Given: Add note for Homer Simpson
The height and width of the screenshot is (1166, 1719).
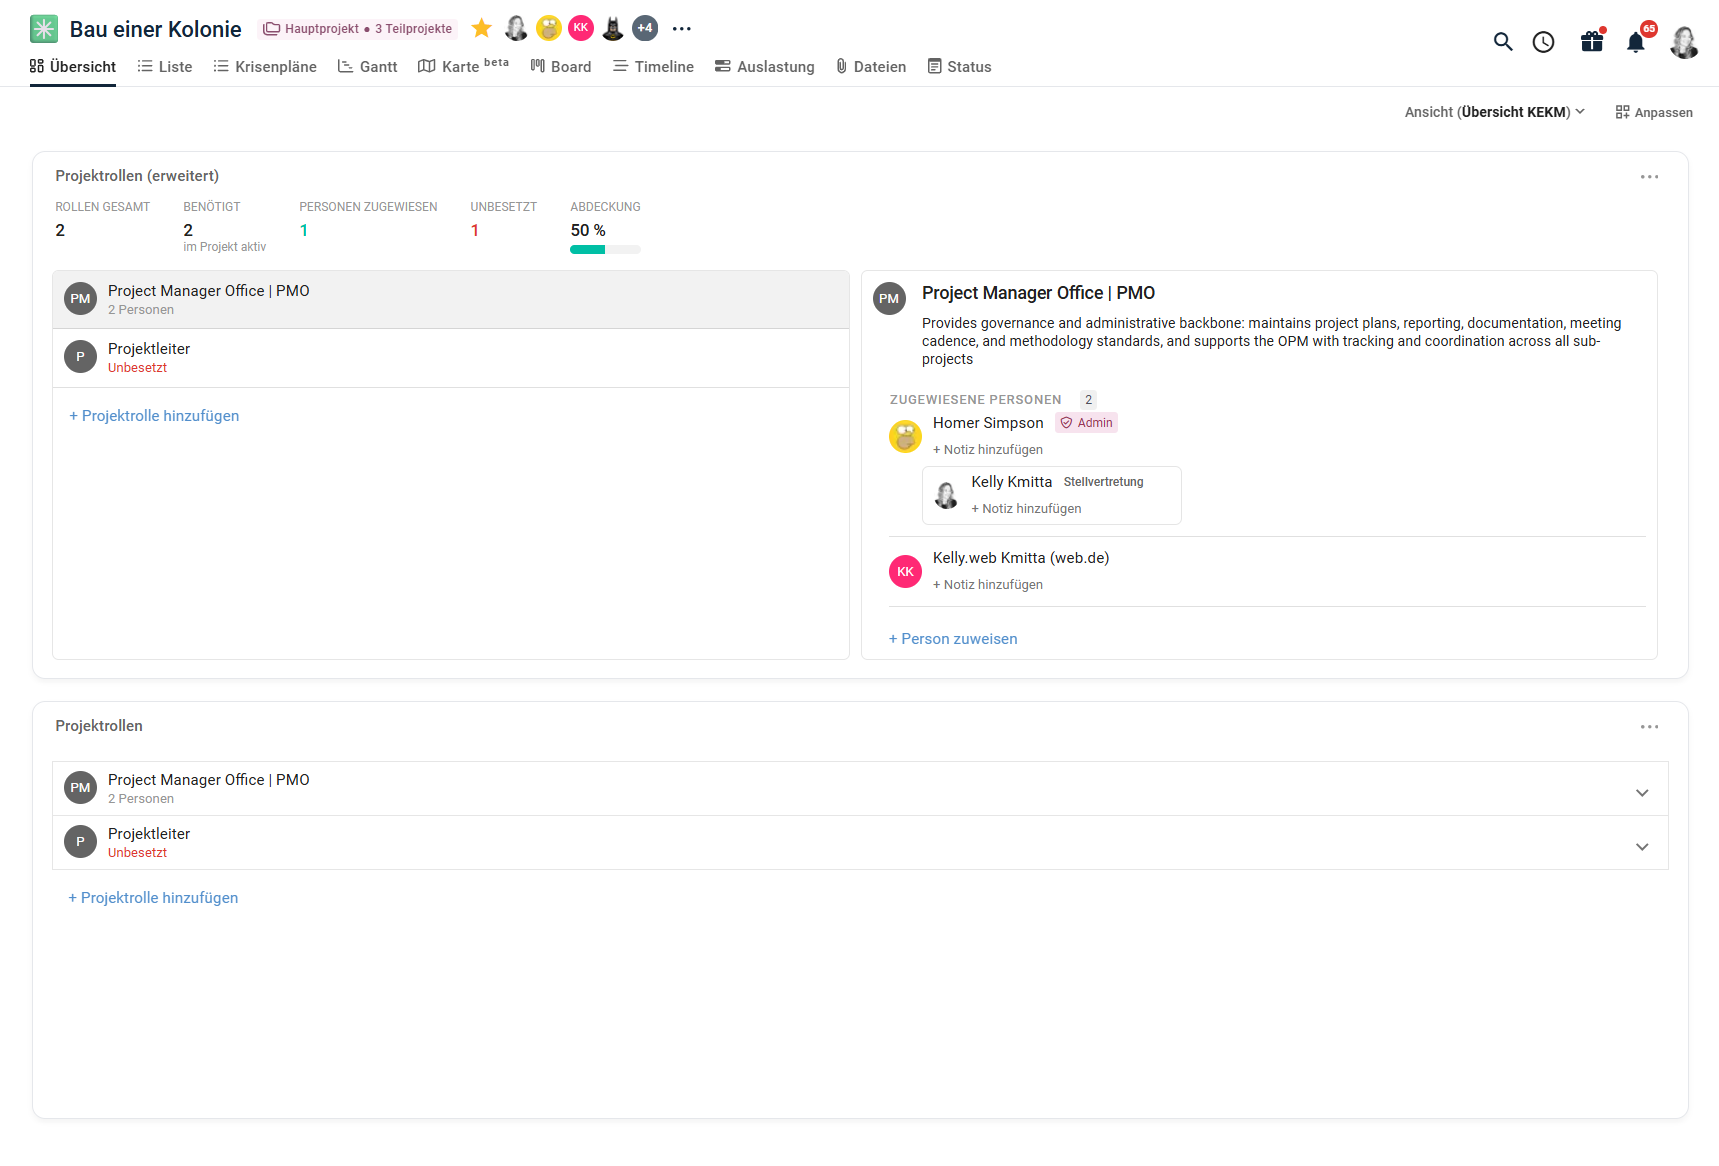Looking at the screenshot, I should pyautogui.click(x=988, y=450).
